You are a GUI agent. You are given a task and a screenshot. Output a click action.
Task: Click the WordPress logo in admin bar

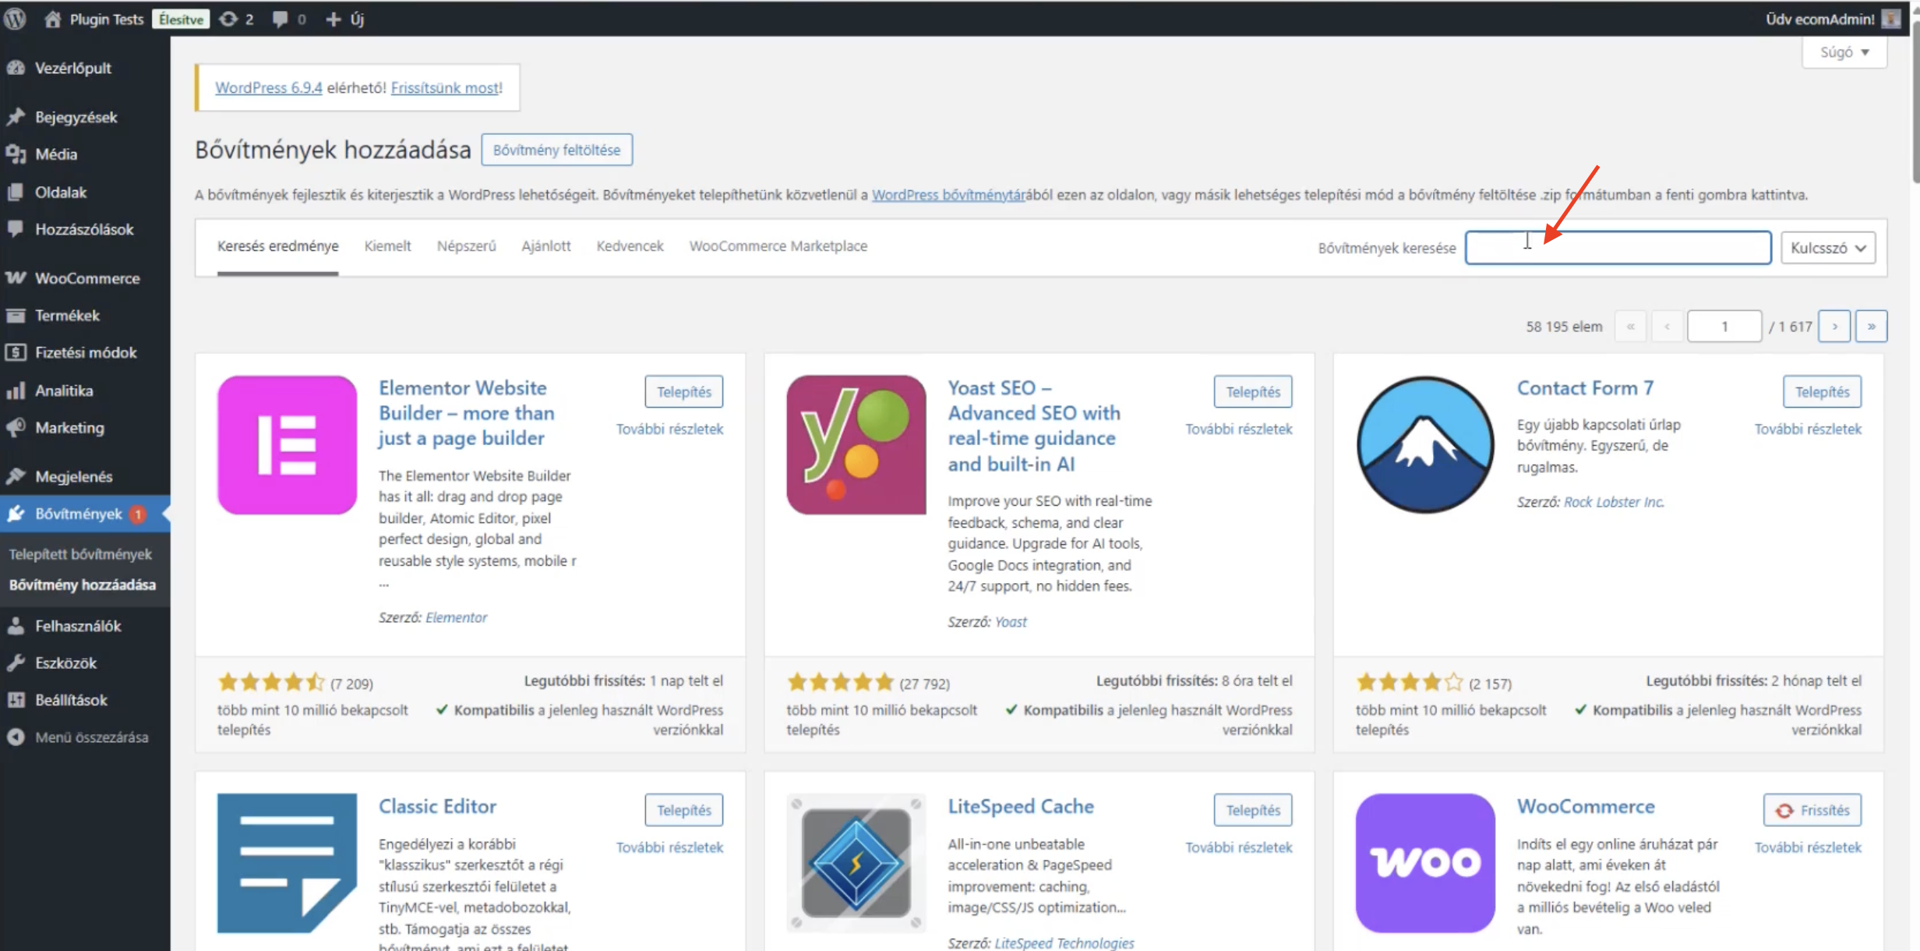tap(15, 19)
